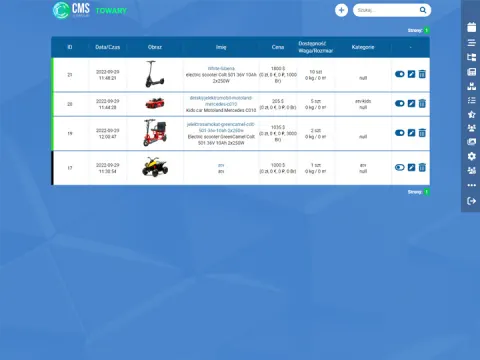480x360 pixels.
Task: Open the category tree icon in the sidebar
Action: (x=471, y=57)
